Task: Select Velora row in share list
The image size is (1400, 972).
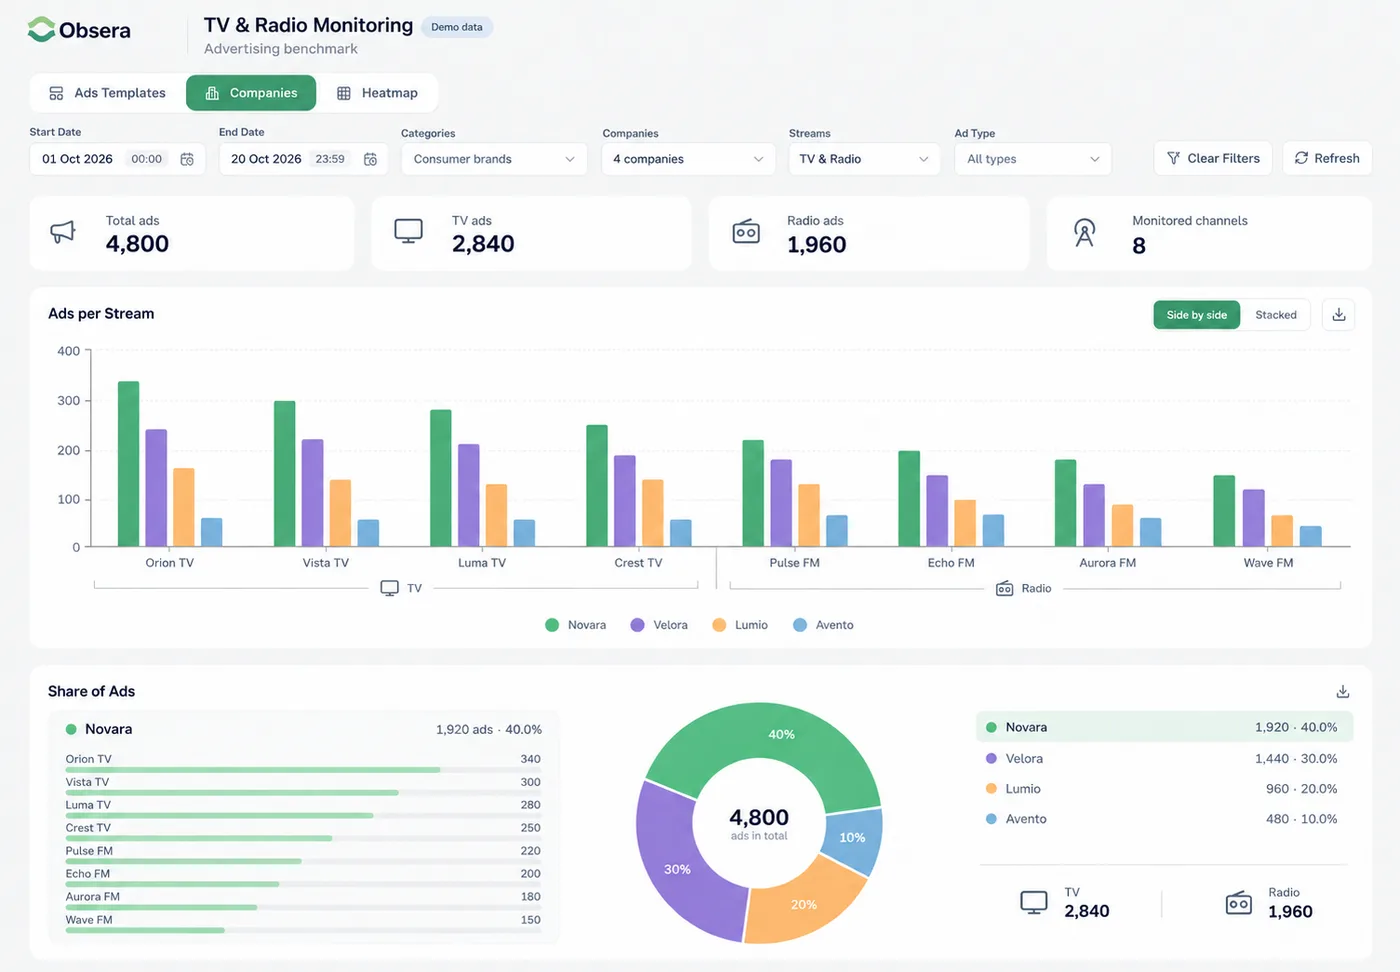Action: 1164,759
